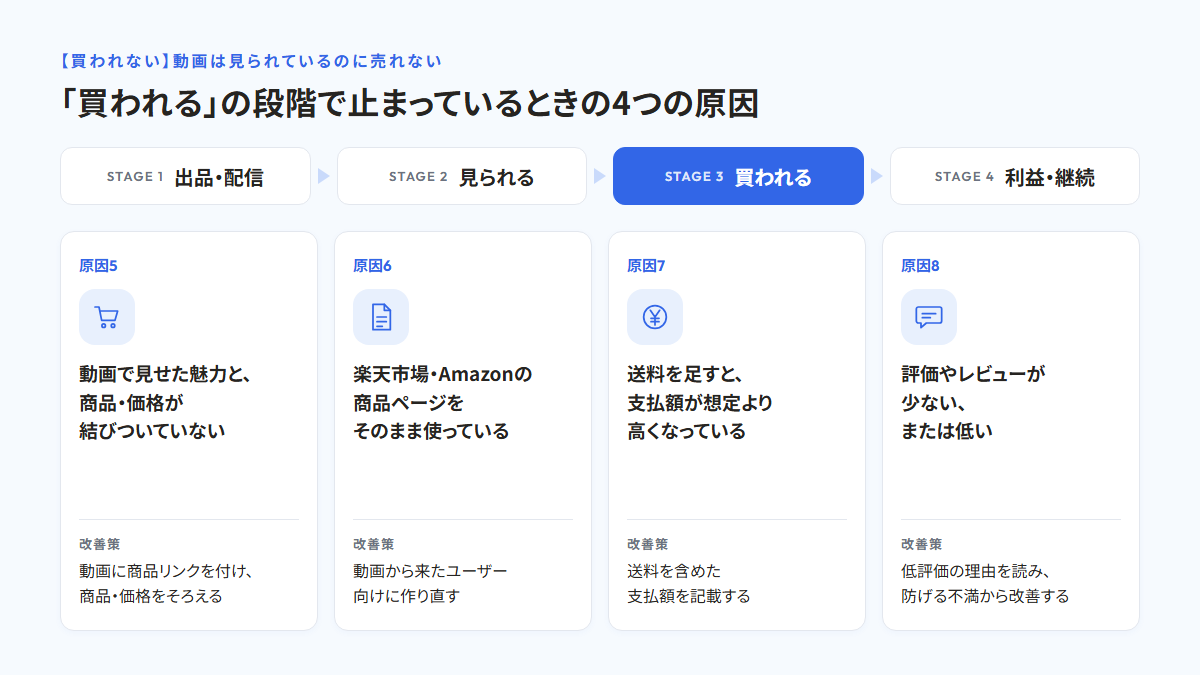The height and width of the screenshot is (675, 1200).
Task: Click the 原因6 label
Action: [373, 266]
